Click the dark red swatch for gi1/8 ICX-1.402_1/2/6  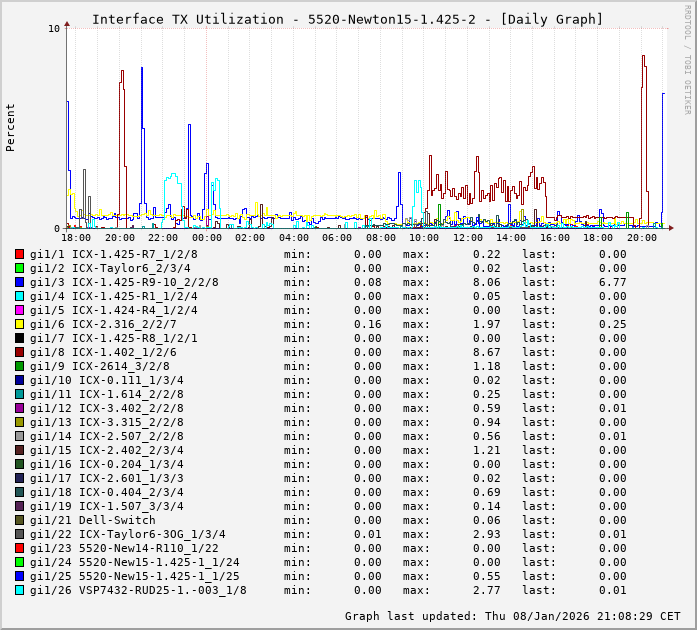19,352
